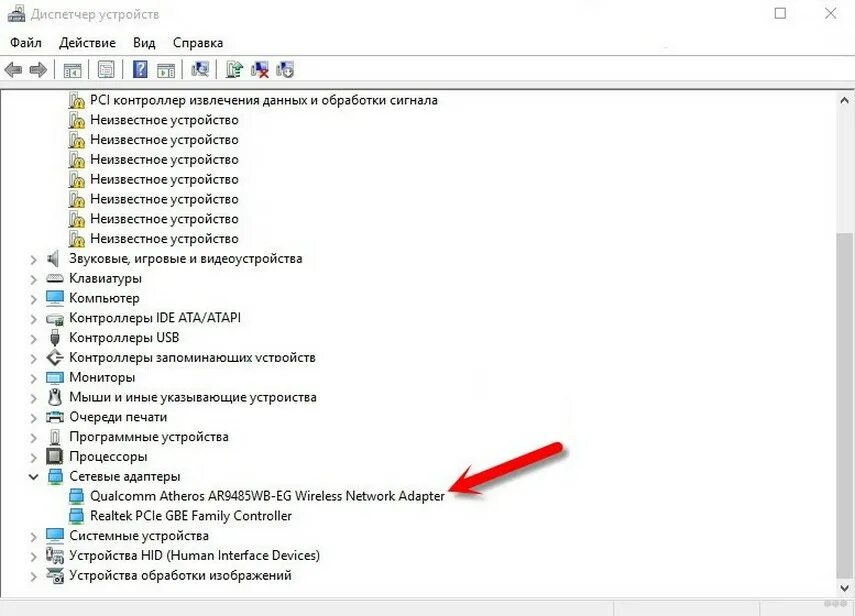Expand Устройства HID node

coord(34,556)
